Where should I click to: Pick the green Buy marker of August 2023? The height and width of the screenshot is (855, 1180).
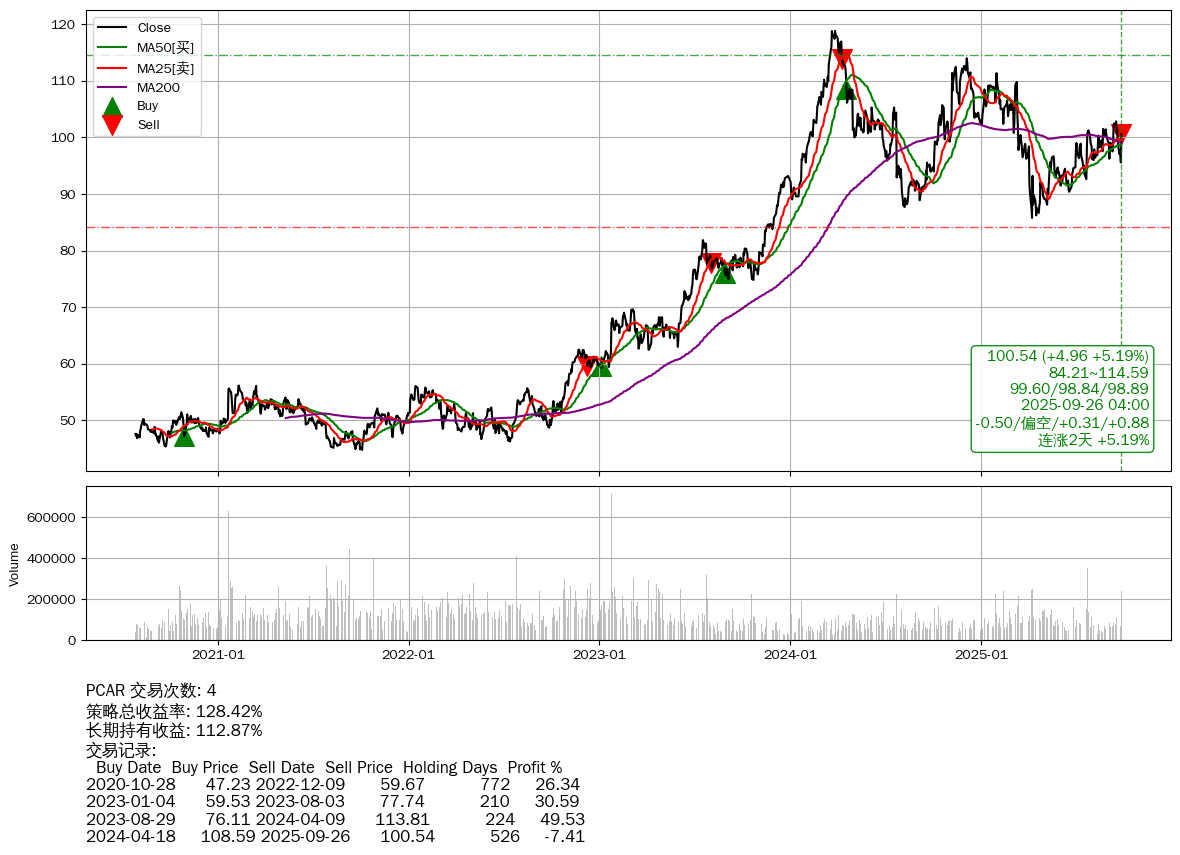725,273
